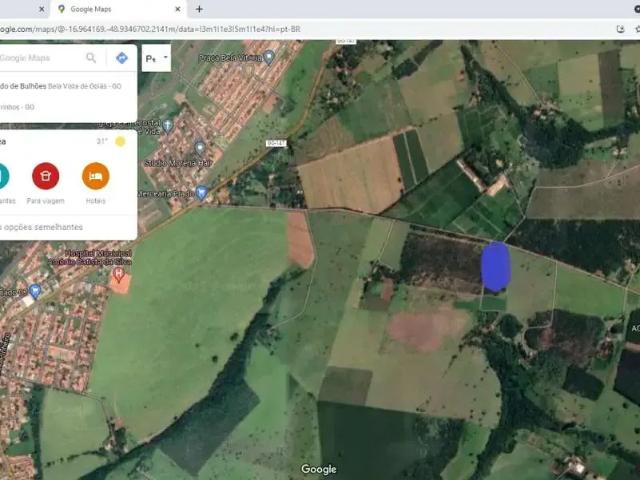Select the Studio Morena Hair pin

pyautogui.click(x=200, y=147)
